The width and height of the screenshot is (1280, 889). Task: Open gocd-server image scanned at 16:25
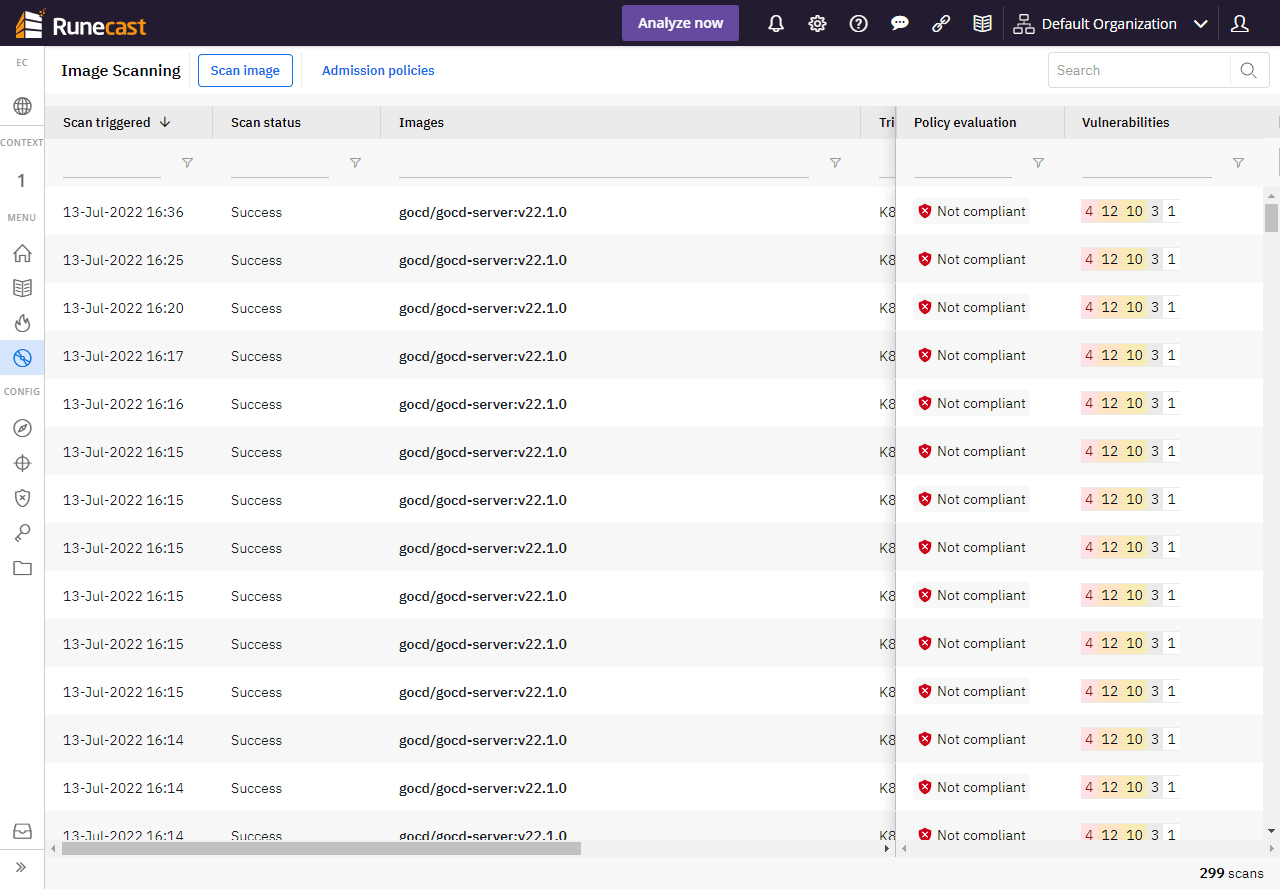[483, 260]
